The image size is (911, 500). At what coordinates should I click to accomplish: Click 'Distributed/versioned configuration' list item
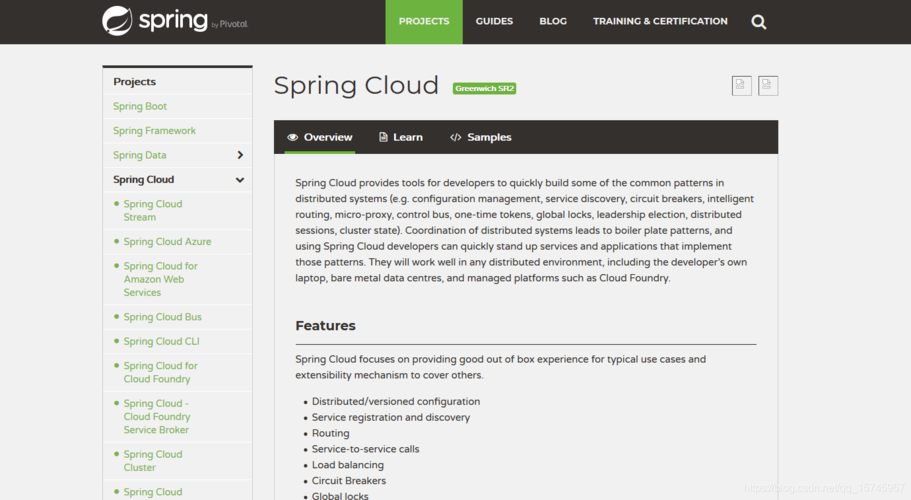coord(396,401)
